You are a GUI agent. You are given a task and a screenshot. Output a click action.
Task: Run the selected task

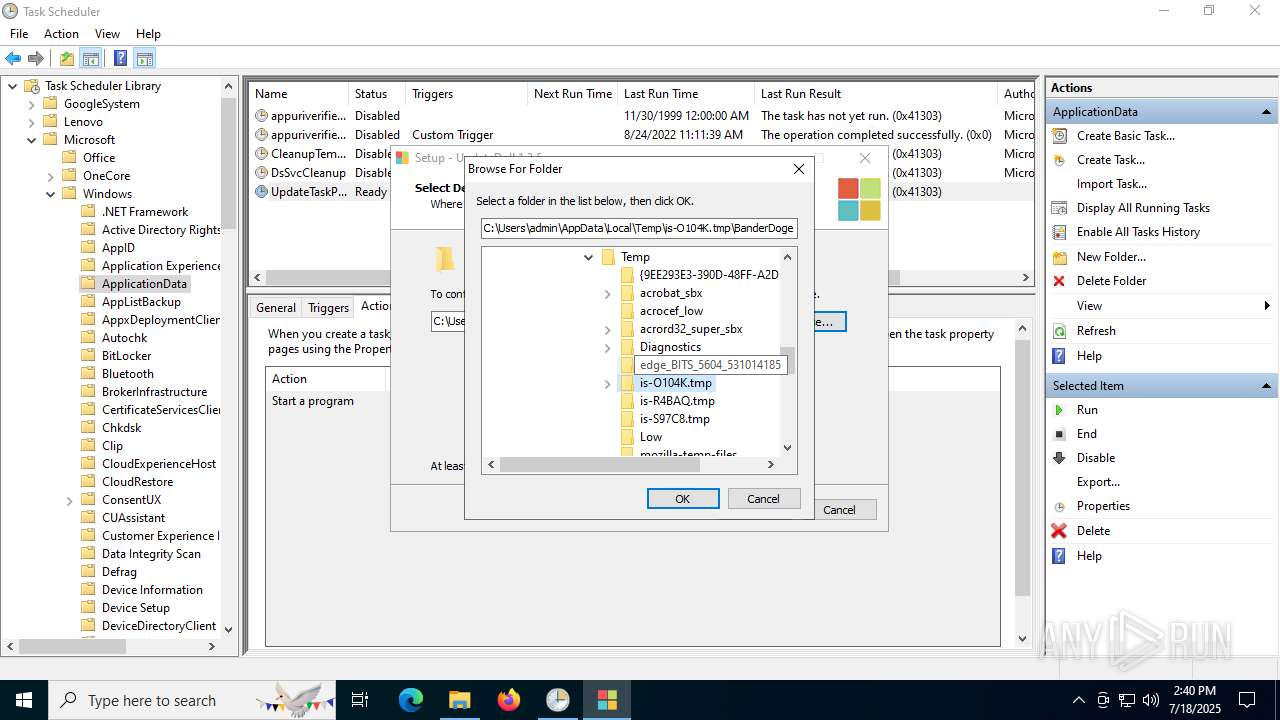1087,410
